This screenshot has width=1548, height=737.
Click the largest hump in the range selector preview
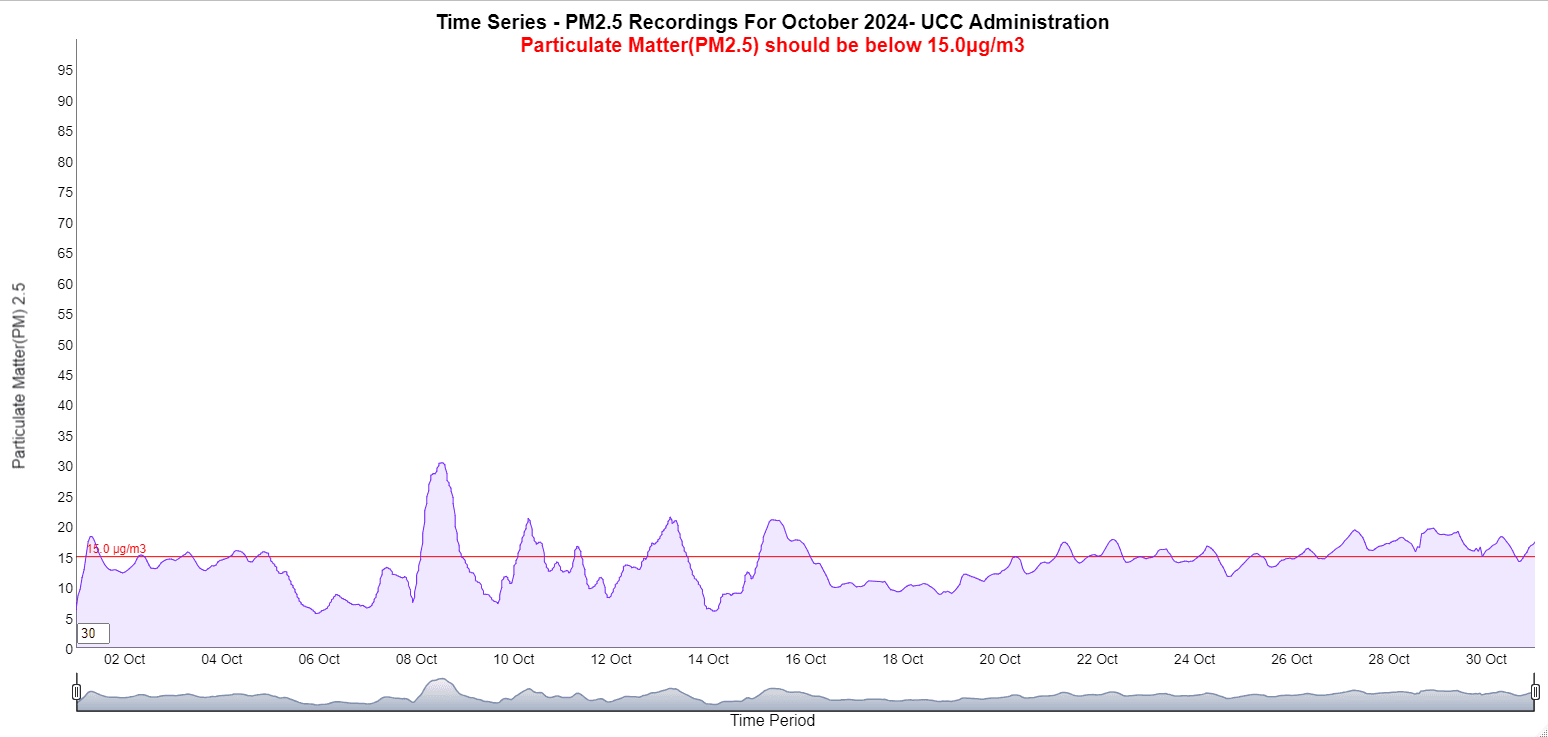click(x=440, y=690)
